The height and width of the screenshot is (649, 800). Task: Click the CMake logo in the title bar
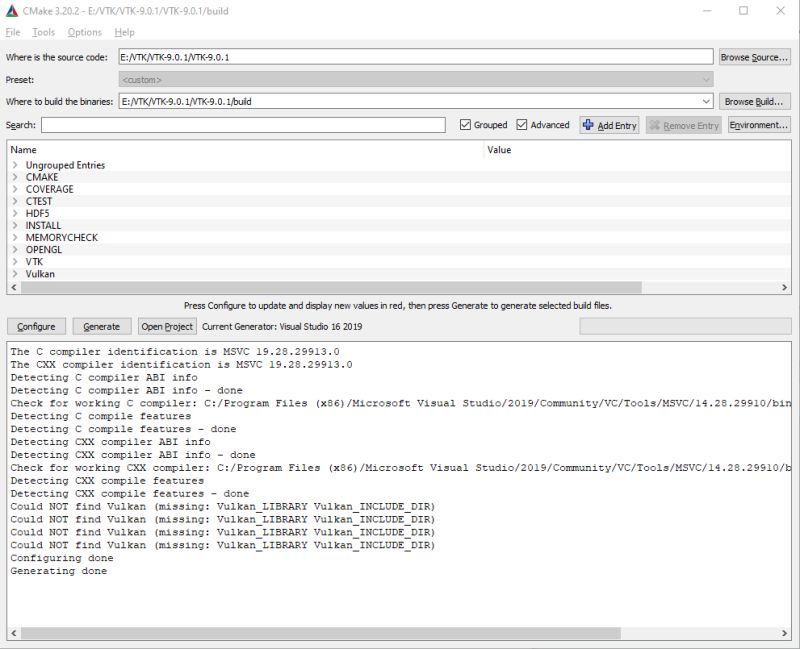(14, 11)
